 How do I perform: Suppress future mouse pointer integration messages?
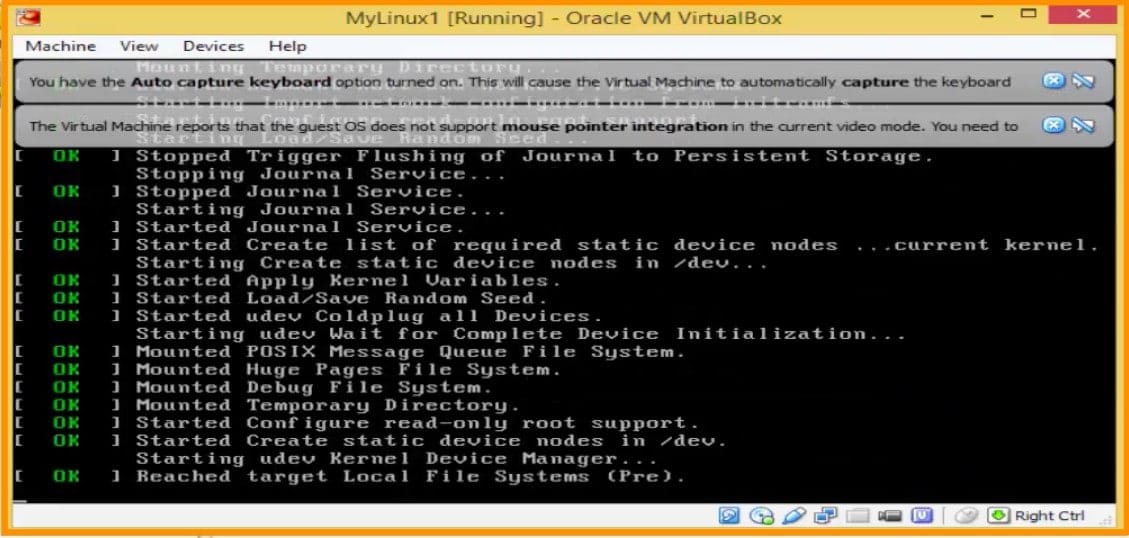[x=1083, y=125]
